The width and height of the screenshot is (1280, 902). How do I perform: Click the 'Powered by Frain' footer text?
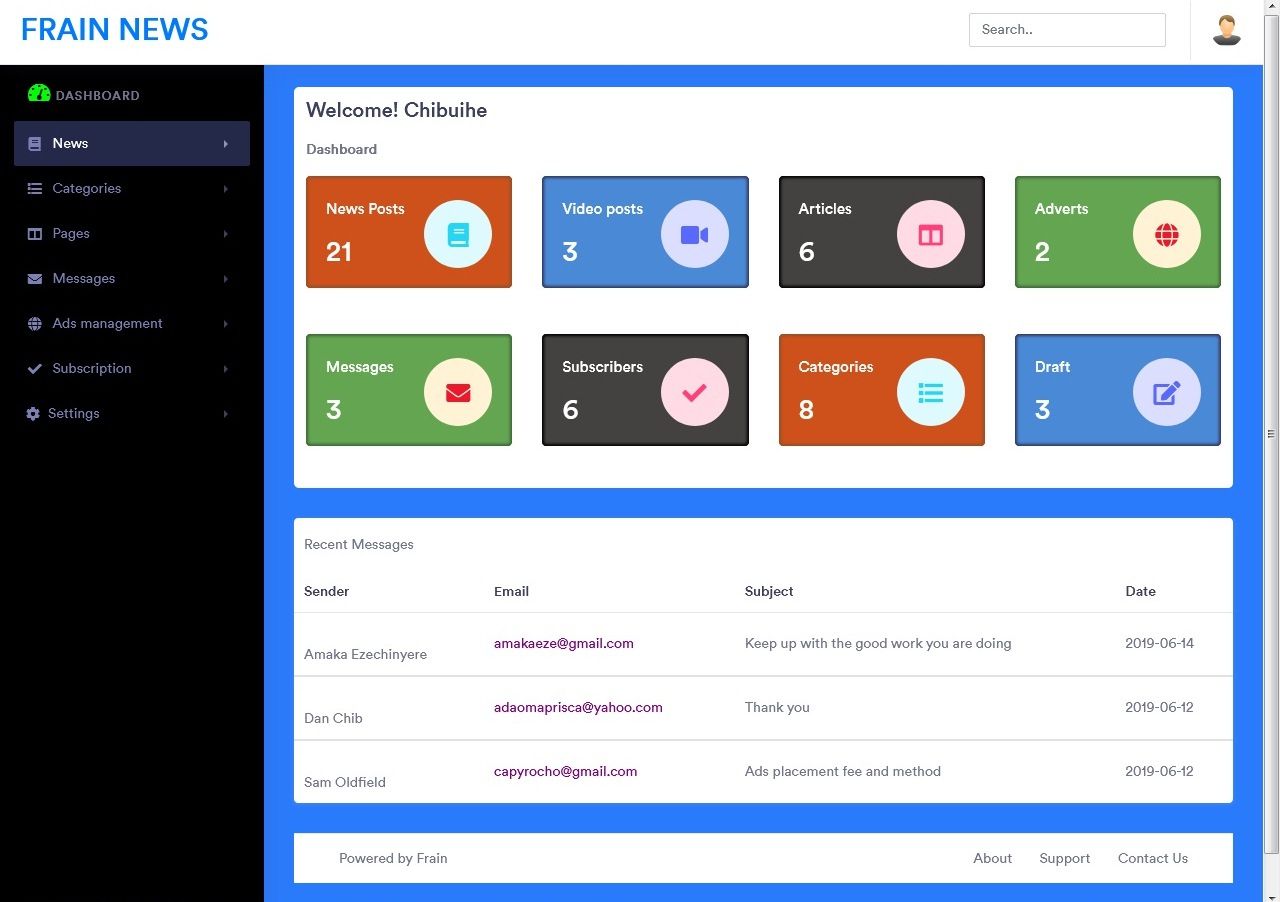[x=393, y=858]
